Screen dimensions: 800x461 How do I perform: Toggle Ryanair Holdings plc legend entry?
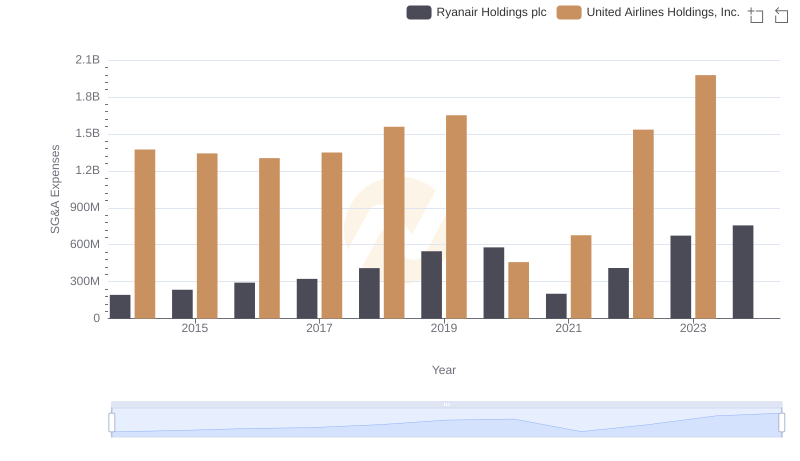pyautogui.click(x=476, y=12)
